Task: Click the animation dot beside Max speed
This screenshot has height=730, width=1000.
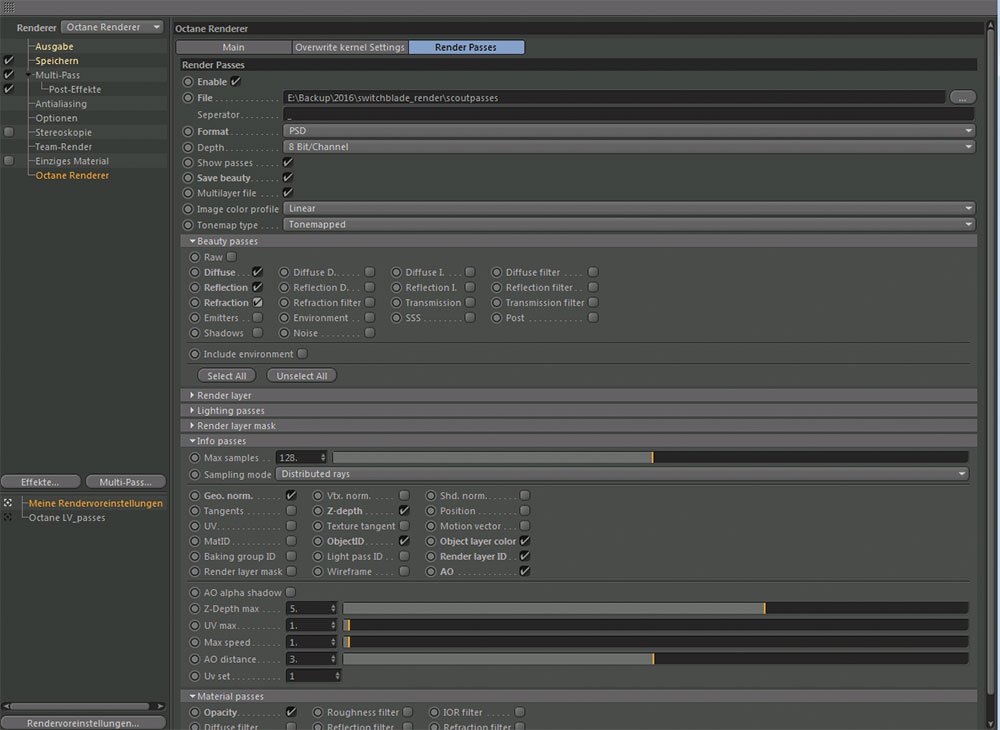Action: (195, 643)
